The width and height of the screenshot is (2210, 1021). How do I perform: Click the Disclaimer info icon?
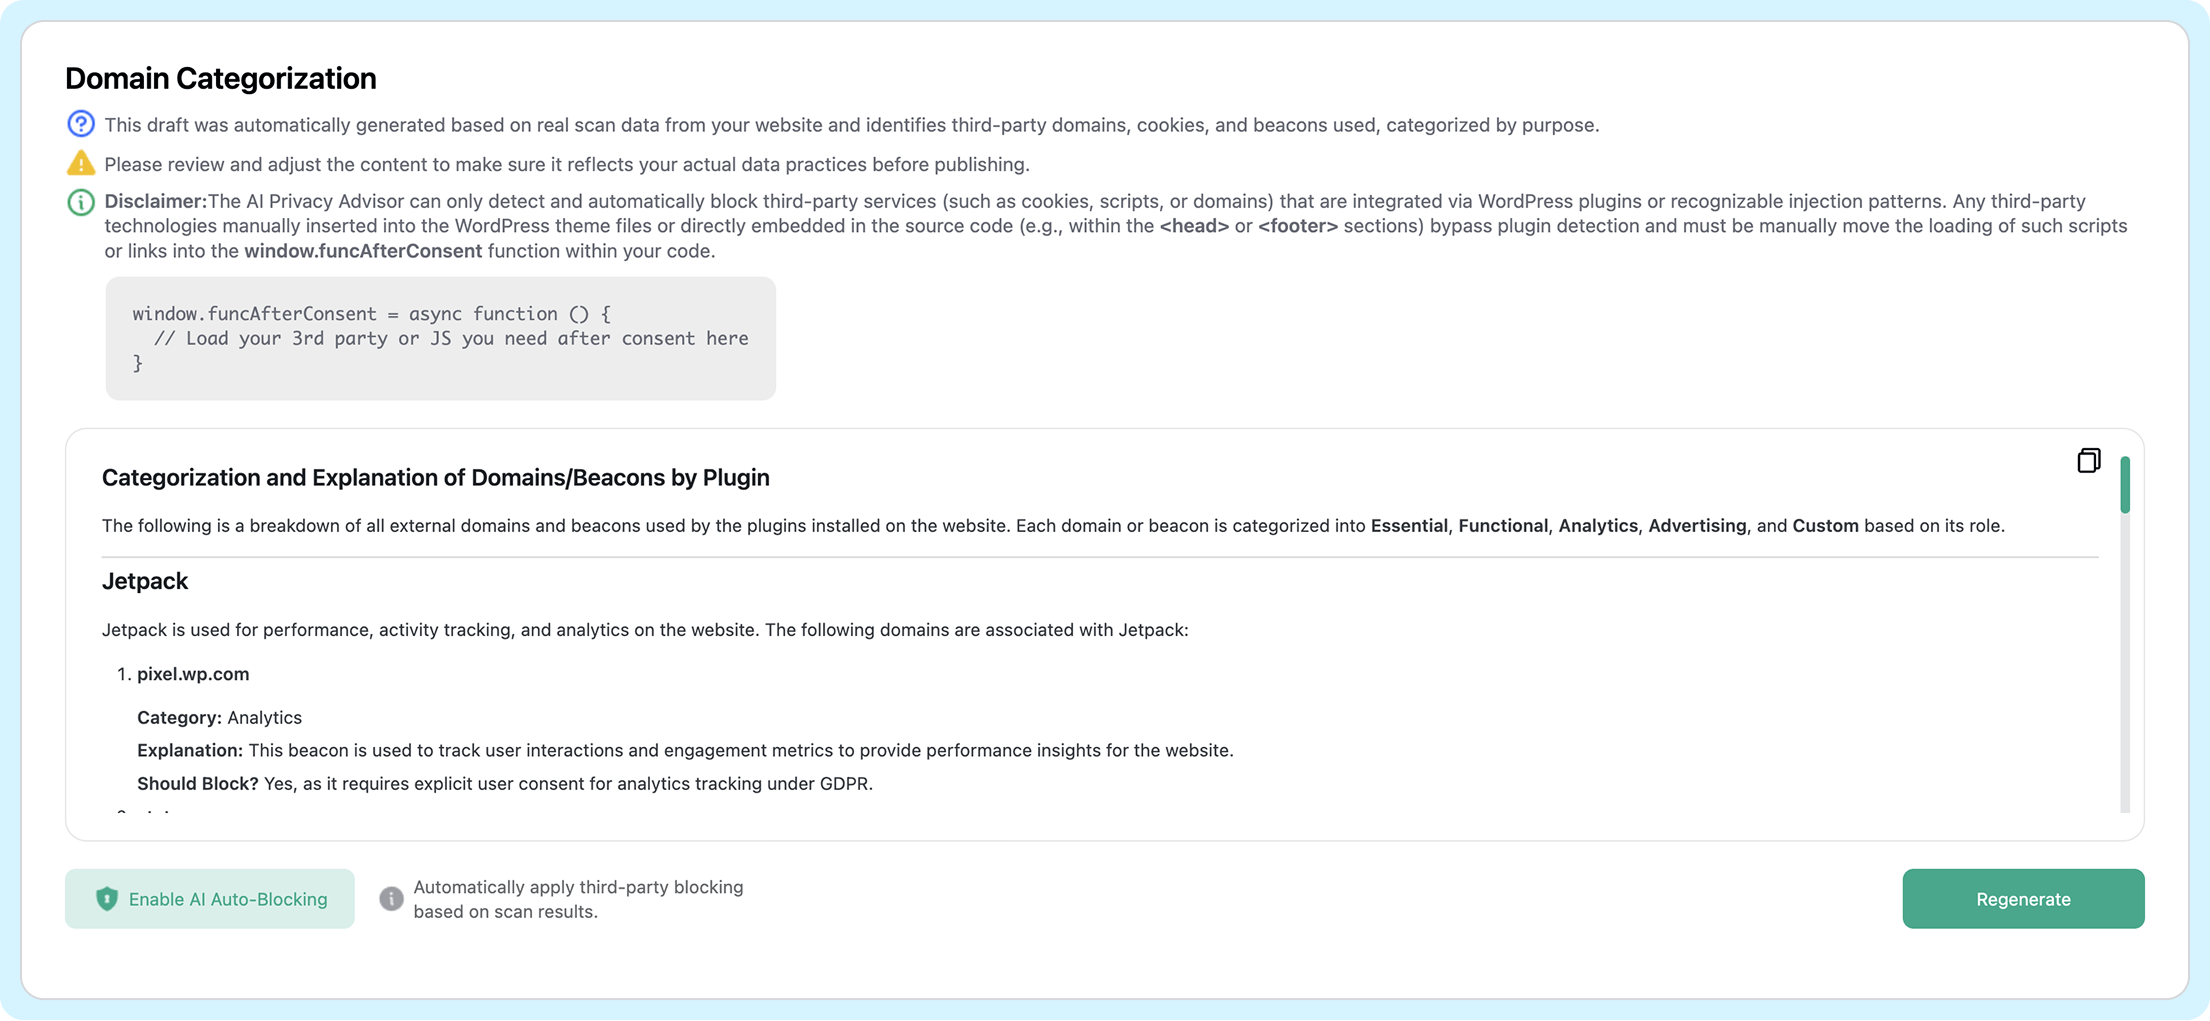81,202
